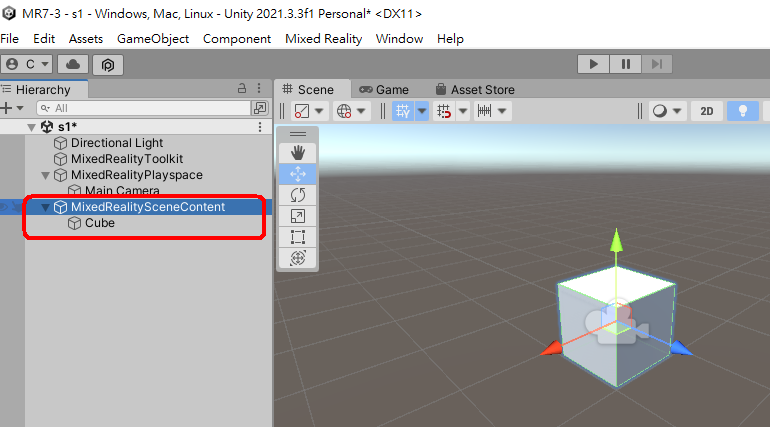Open the Help menu
This screenshot has height=427, width=770.
point(450,39)
